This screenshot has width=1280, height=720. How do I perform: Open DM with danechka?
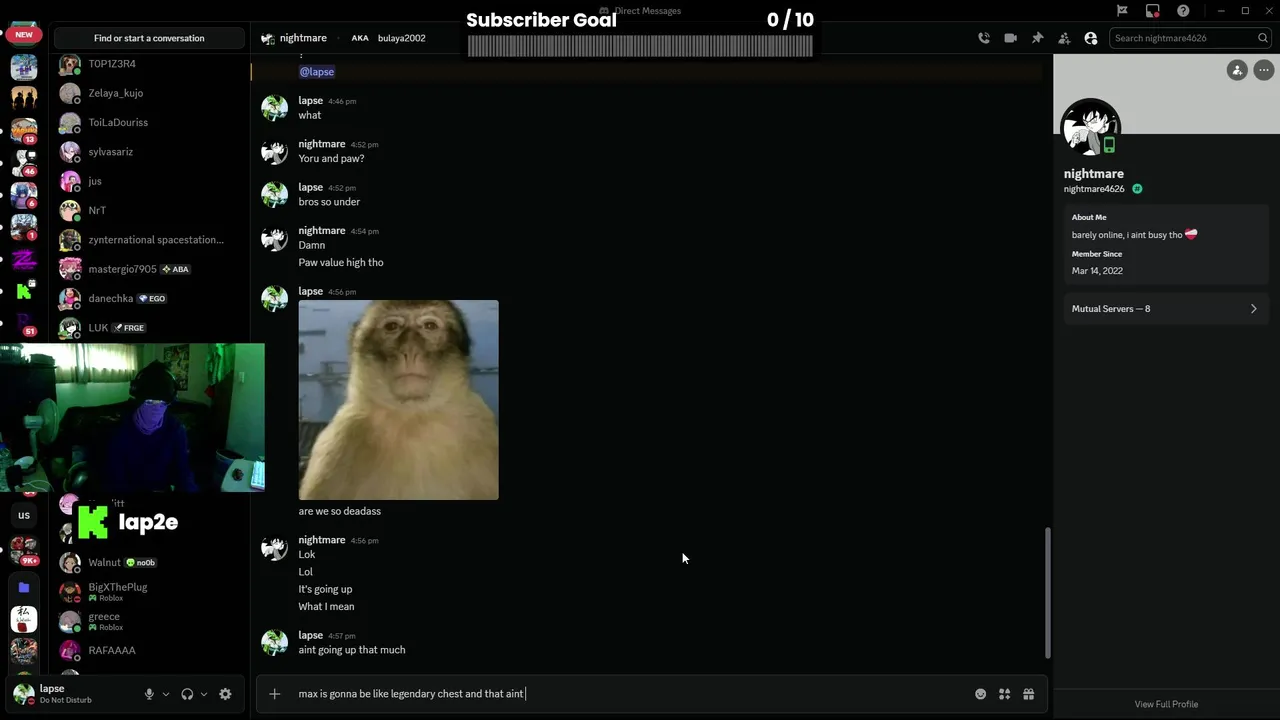[149, 298]
